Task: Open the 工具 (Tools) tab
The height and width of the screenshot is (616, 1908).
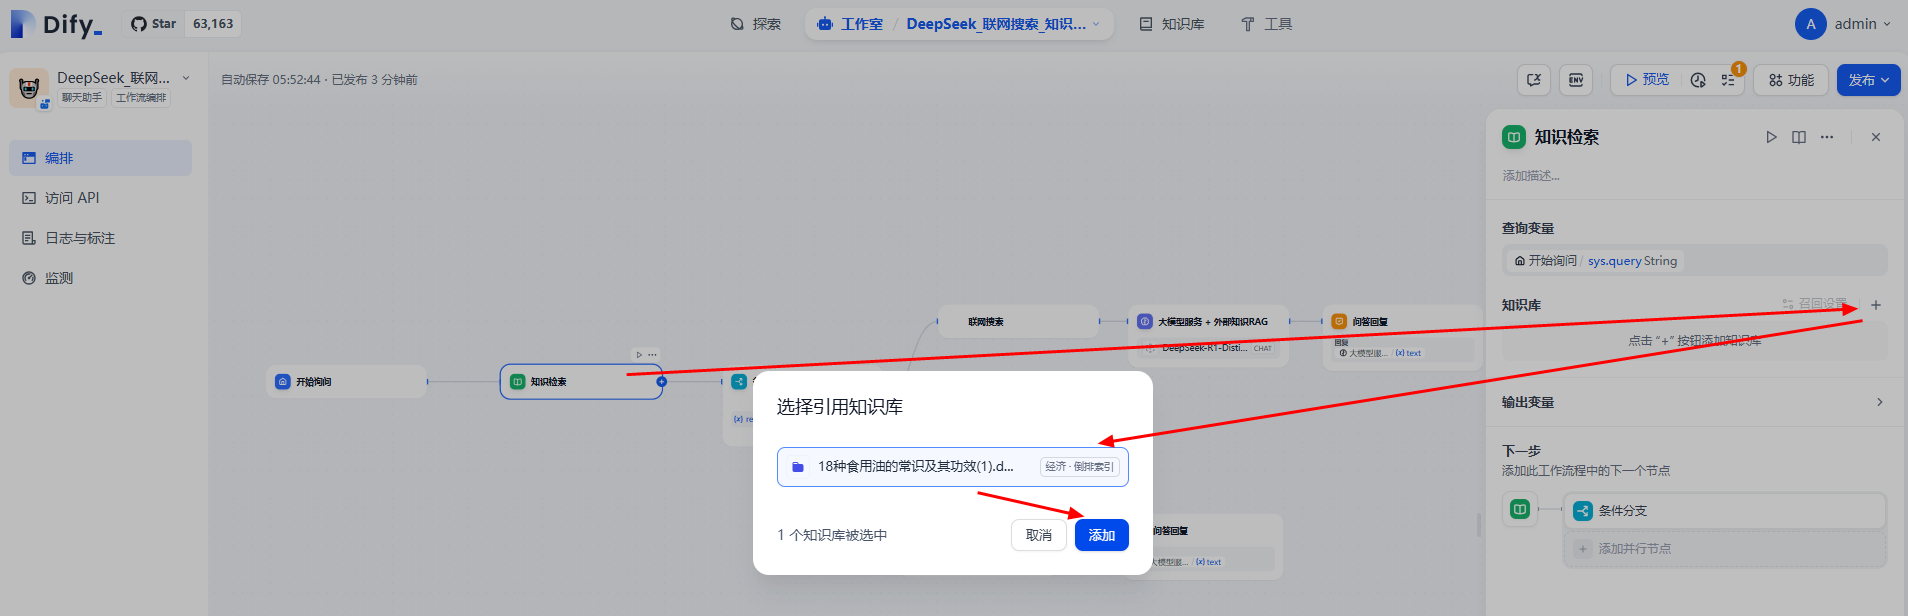Action: coord(1266,24)
